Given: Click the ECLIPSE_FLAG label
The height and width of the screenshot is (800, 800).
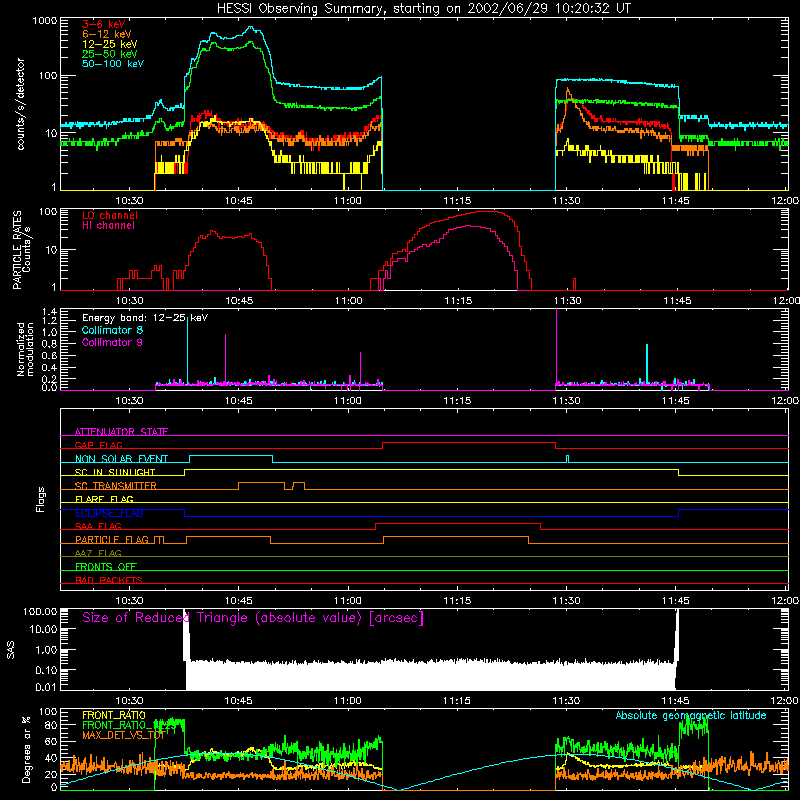Looking at the screenshot, I should point(109,513).
